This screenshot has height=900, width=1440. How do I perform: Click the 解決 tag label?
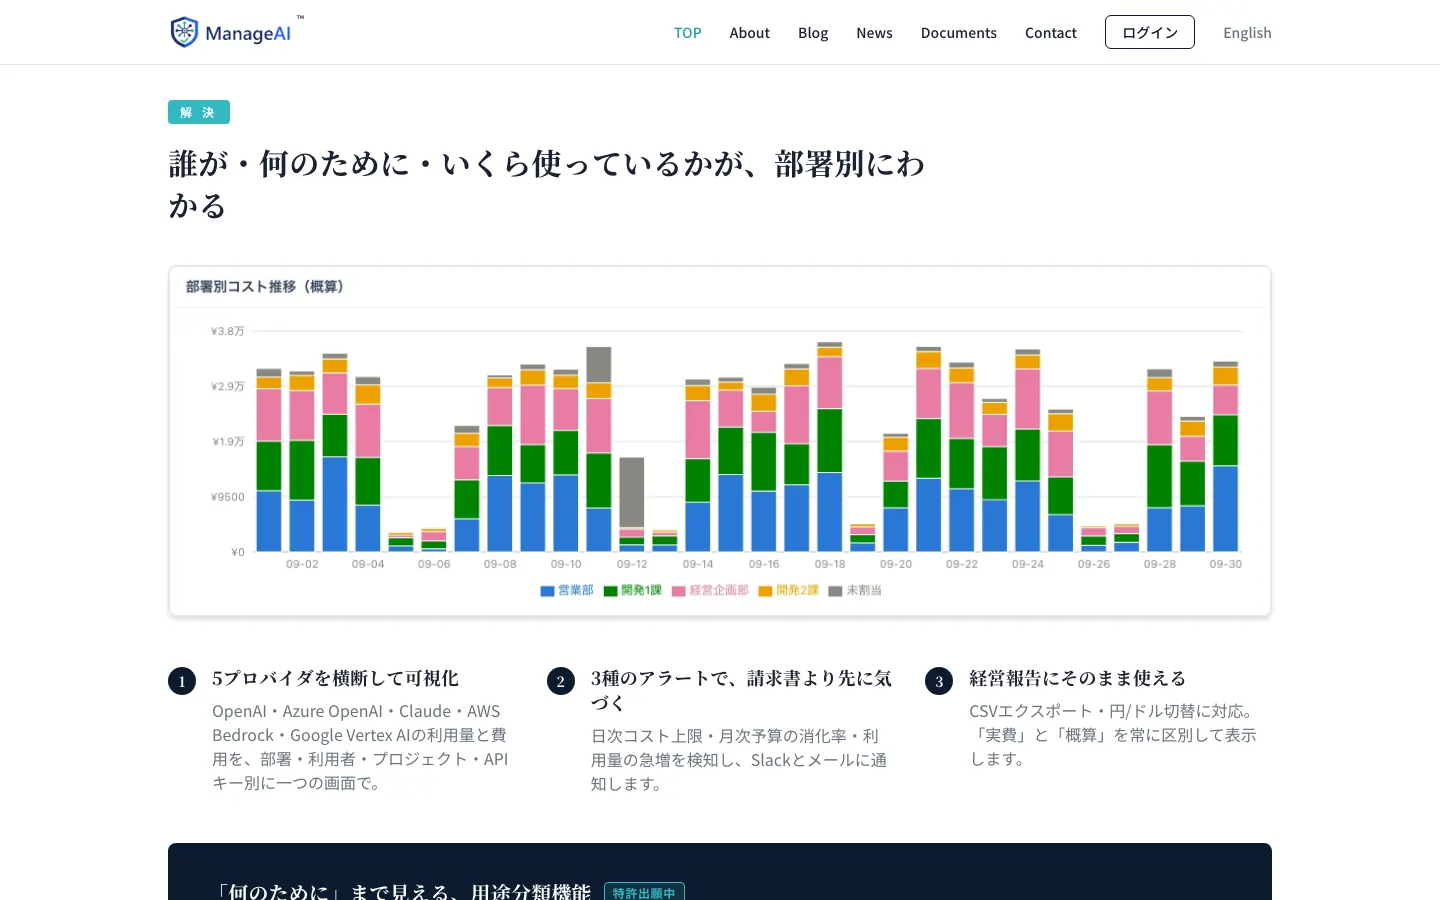pyautogui.click(x=199, y=112)
